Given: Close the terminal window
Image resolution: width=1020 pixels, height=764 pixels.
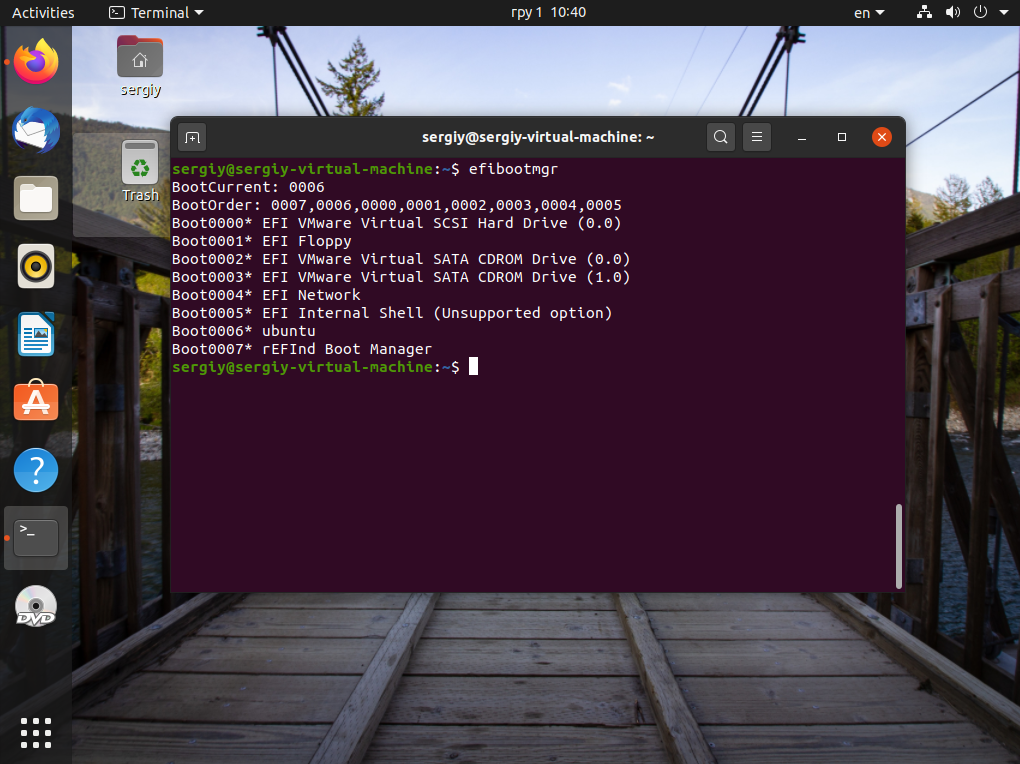Looking at the screenshot, I should click(x=881, y=137).
